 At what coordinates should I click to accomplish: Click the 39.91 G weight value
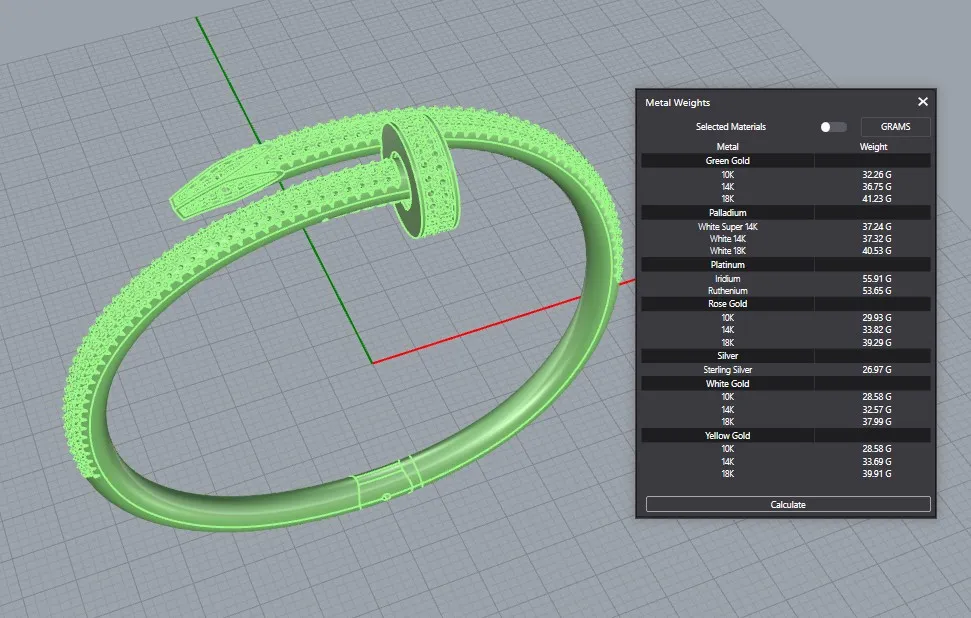tap(877, 474)
